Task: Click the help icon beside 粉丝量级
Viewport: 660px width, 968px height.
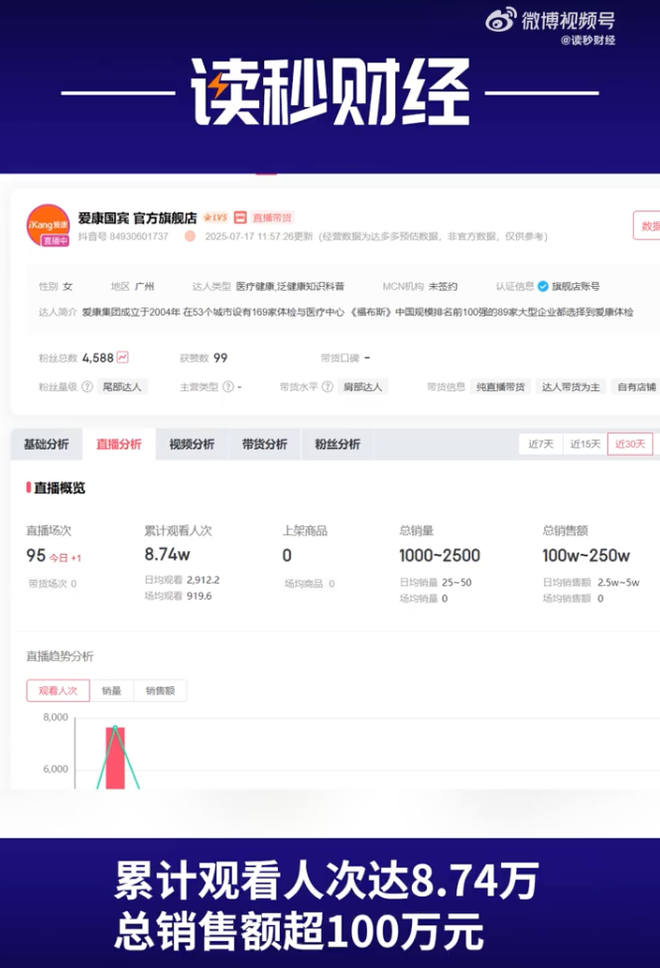Action: tap(88, 386)
